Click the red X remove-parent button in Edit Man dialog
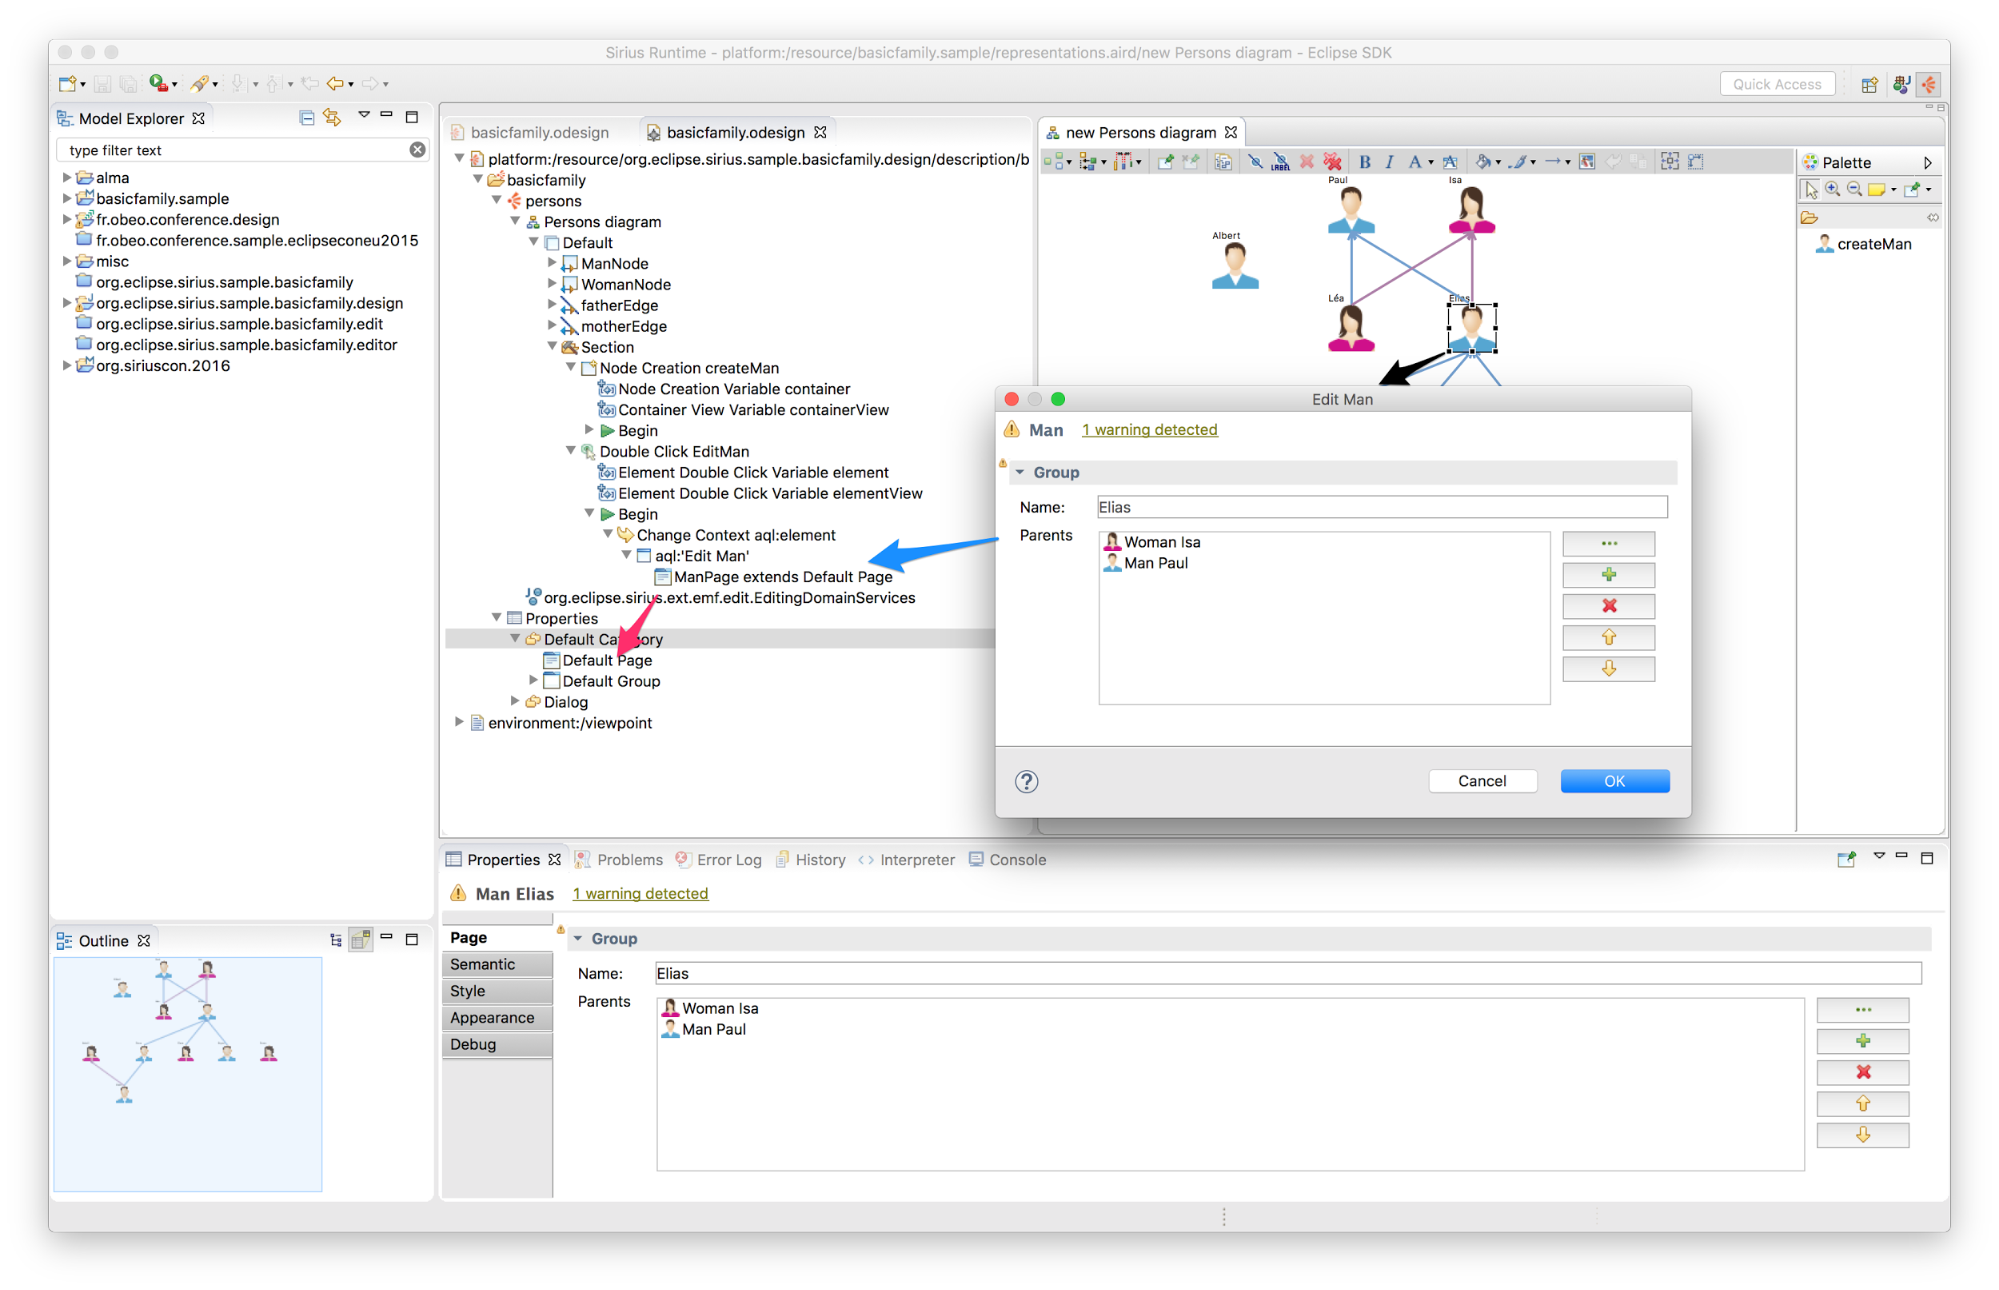 1608,606
